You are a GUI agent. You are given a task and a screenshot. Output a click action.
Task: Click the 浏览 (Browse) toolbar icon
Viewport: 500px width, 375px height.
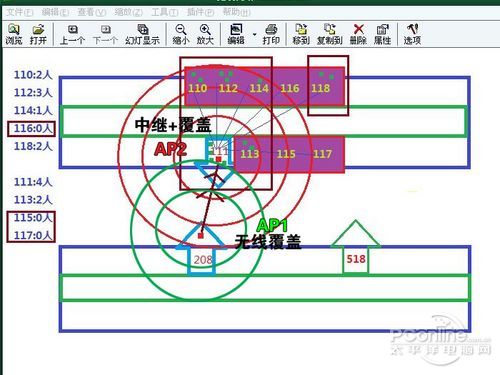tap(14, 34)
